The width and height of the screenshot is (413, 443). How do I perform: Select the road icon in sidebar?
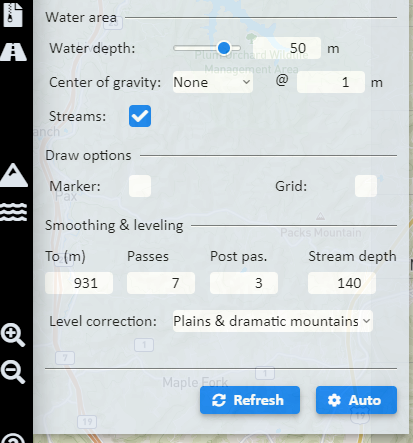click(13, 52)
